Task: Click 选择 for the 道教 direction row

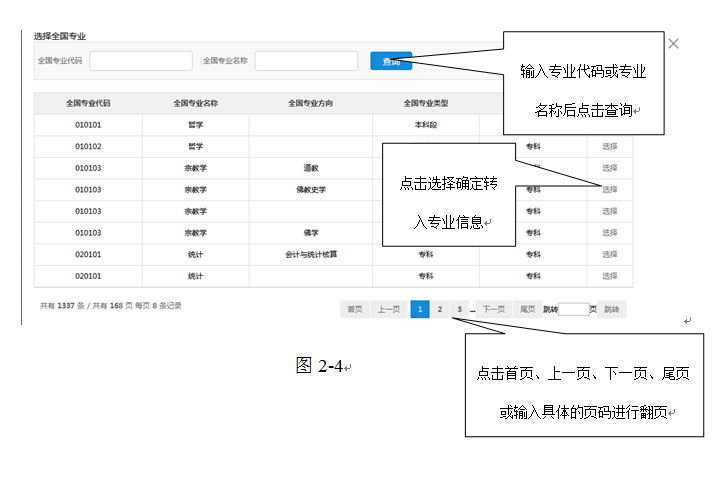Action: coord(609,168)
